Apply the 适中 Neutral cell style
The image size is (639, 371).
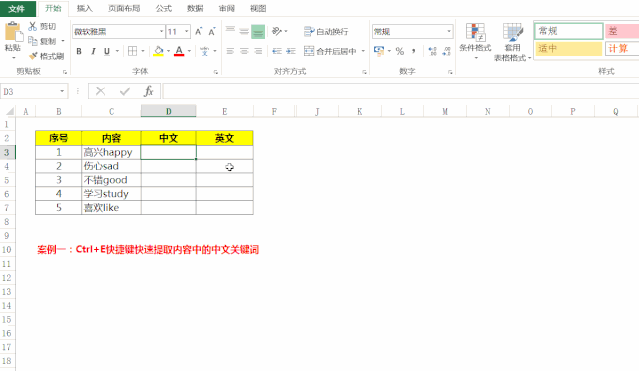[568, 49]
